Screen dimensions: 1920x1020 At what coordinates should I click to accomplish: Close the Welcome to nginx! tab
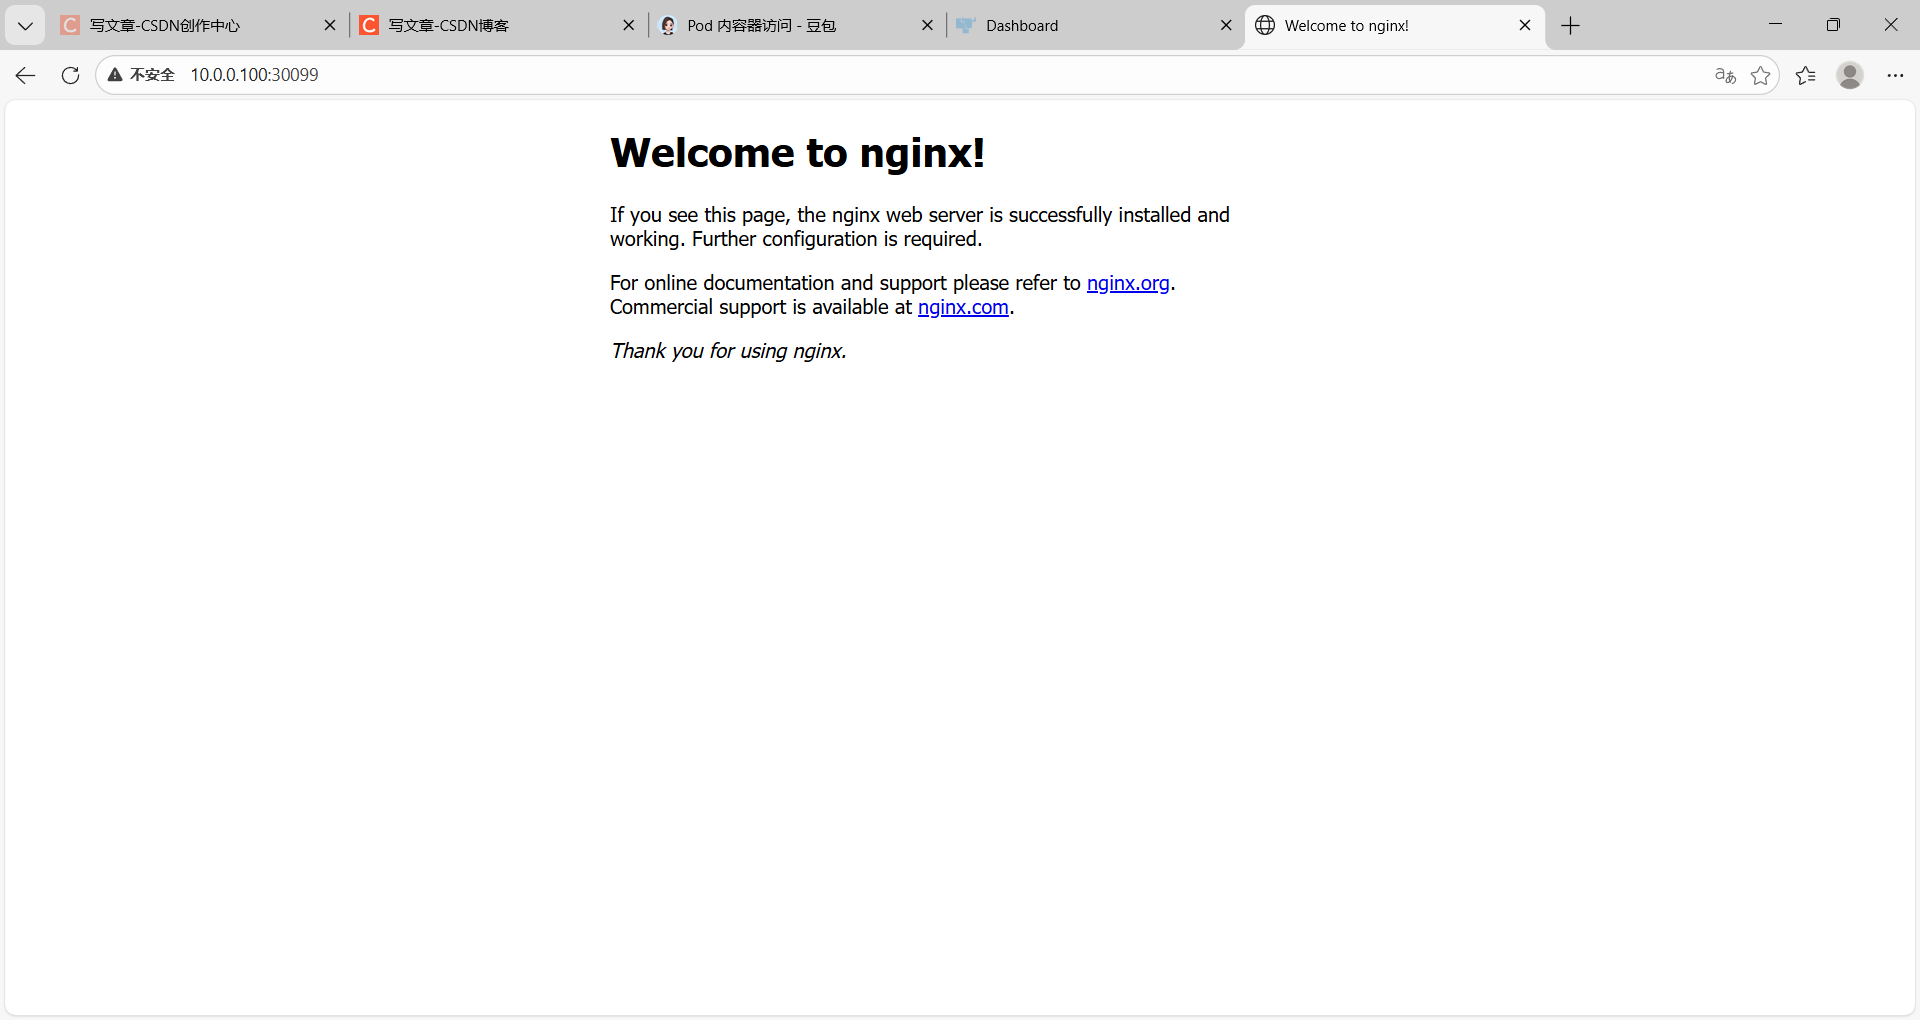tap(1525, 26)
